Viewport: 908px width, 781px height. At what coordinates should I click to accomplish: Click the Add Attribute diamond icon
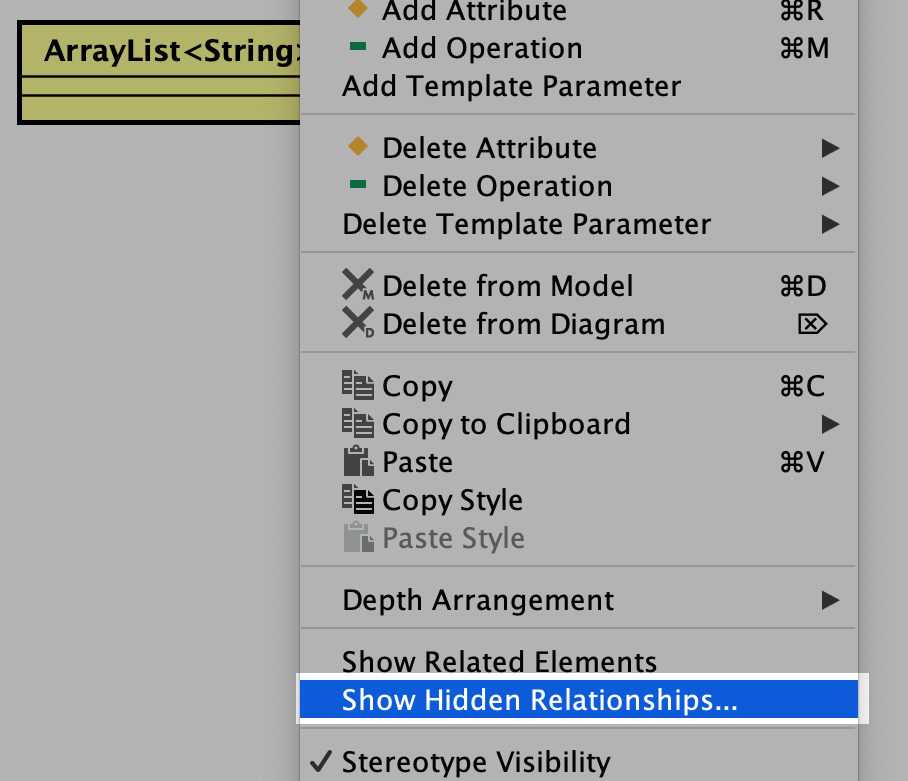coord(357,11)
